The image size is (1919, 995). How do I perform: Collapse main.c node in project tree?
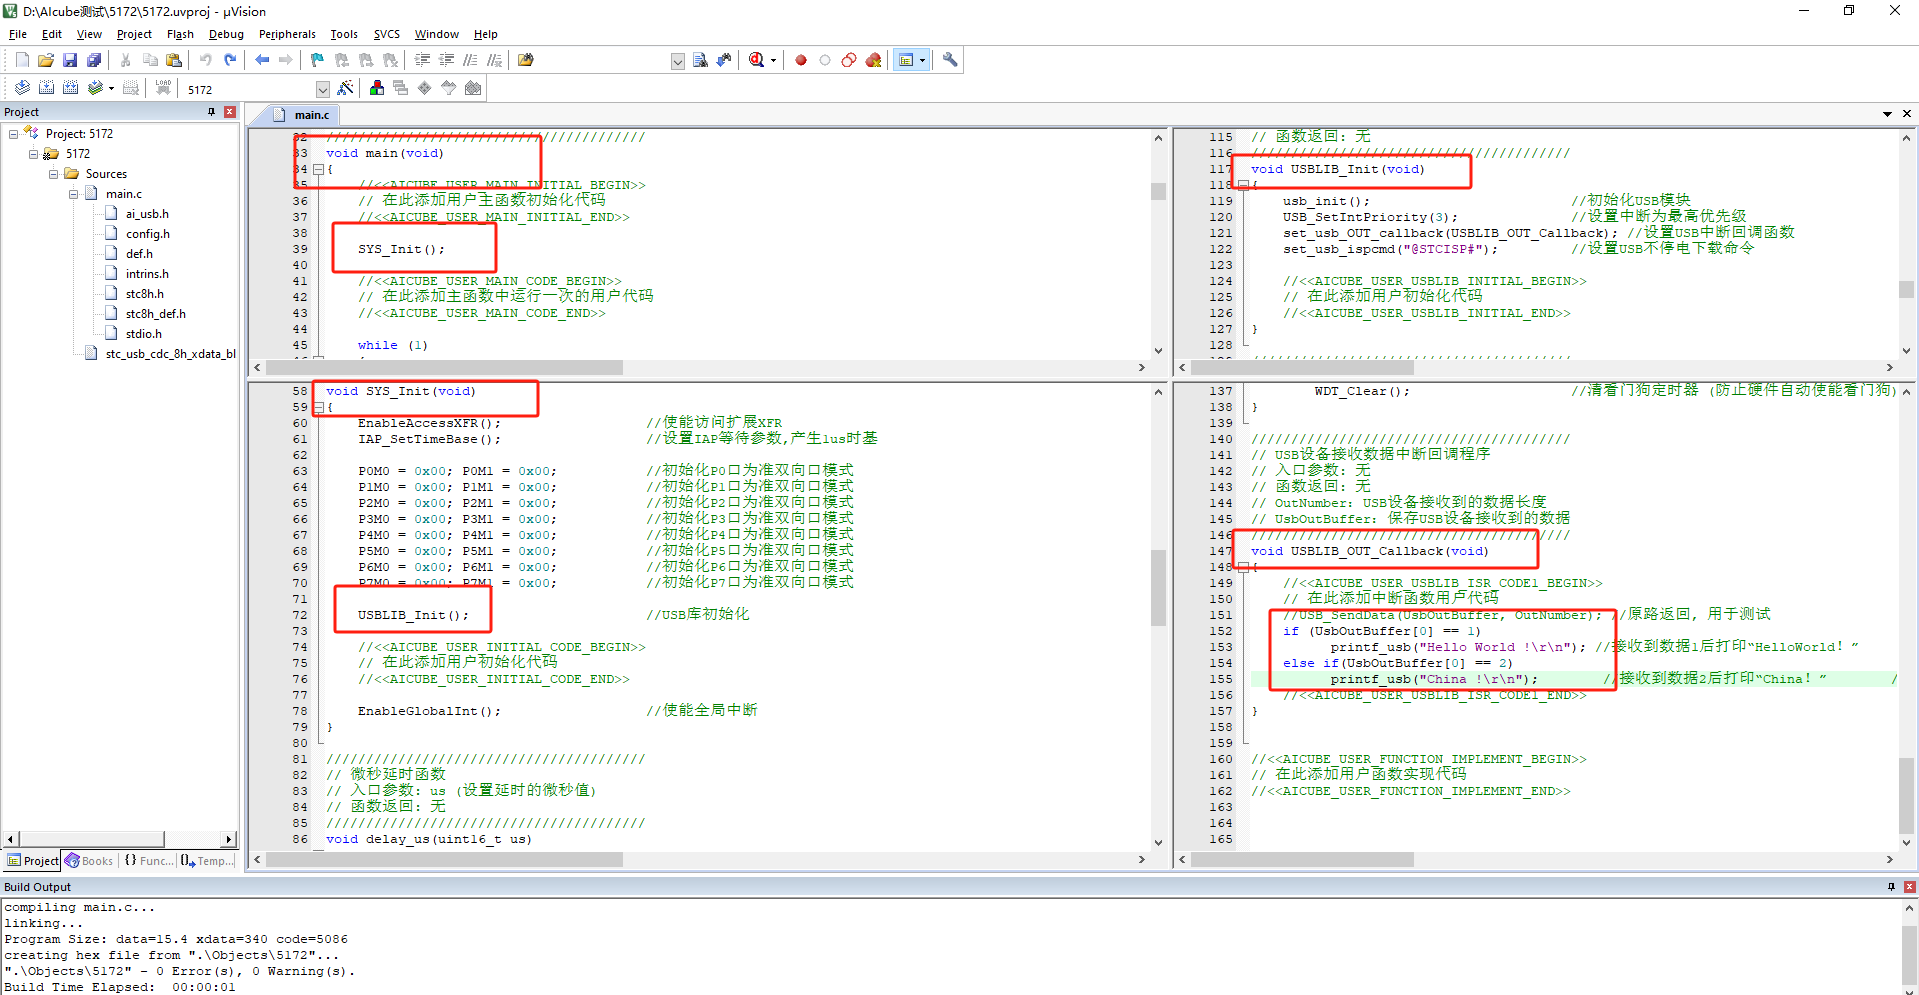(x=74, y=194)
